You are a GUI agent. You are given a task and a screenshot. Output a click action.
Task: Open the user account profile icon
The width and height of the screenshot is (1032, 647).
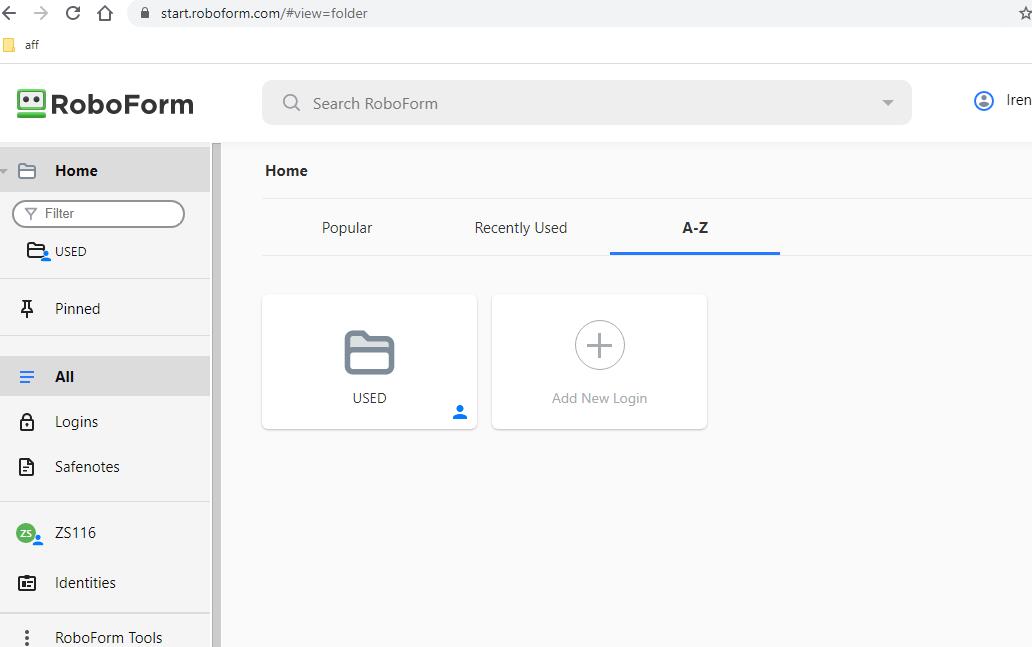pyautogui.click(x=984, y=101)
